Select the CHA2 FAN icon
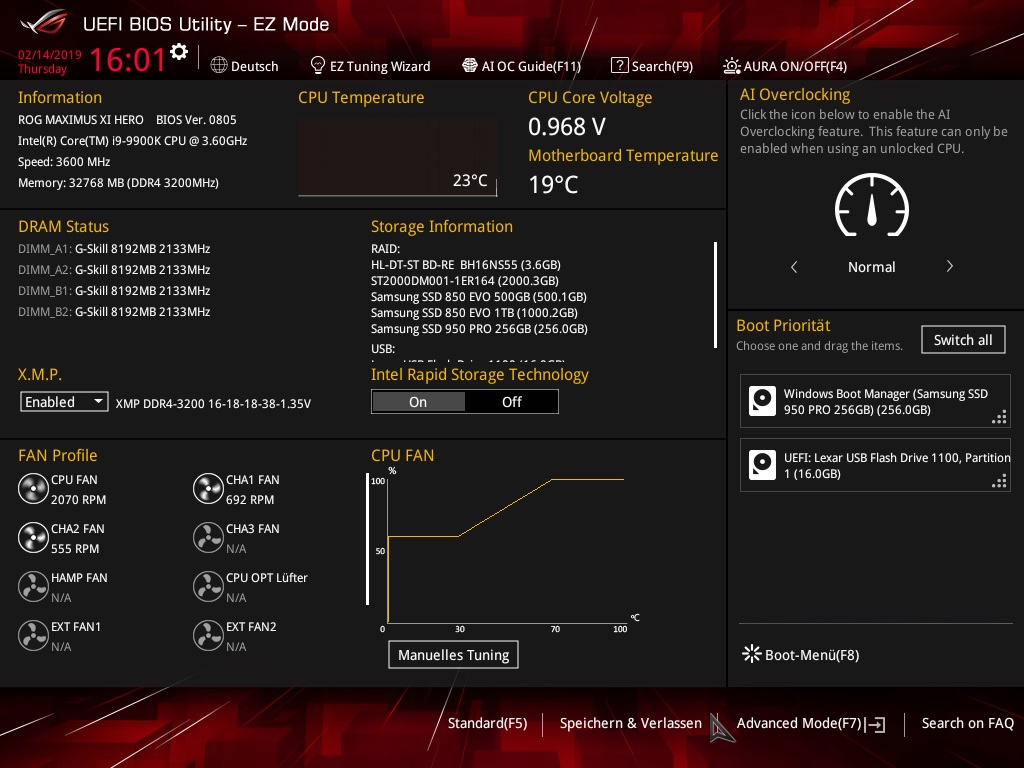1024x768 pixels. point(33,538)
